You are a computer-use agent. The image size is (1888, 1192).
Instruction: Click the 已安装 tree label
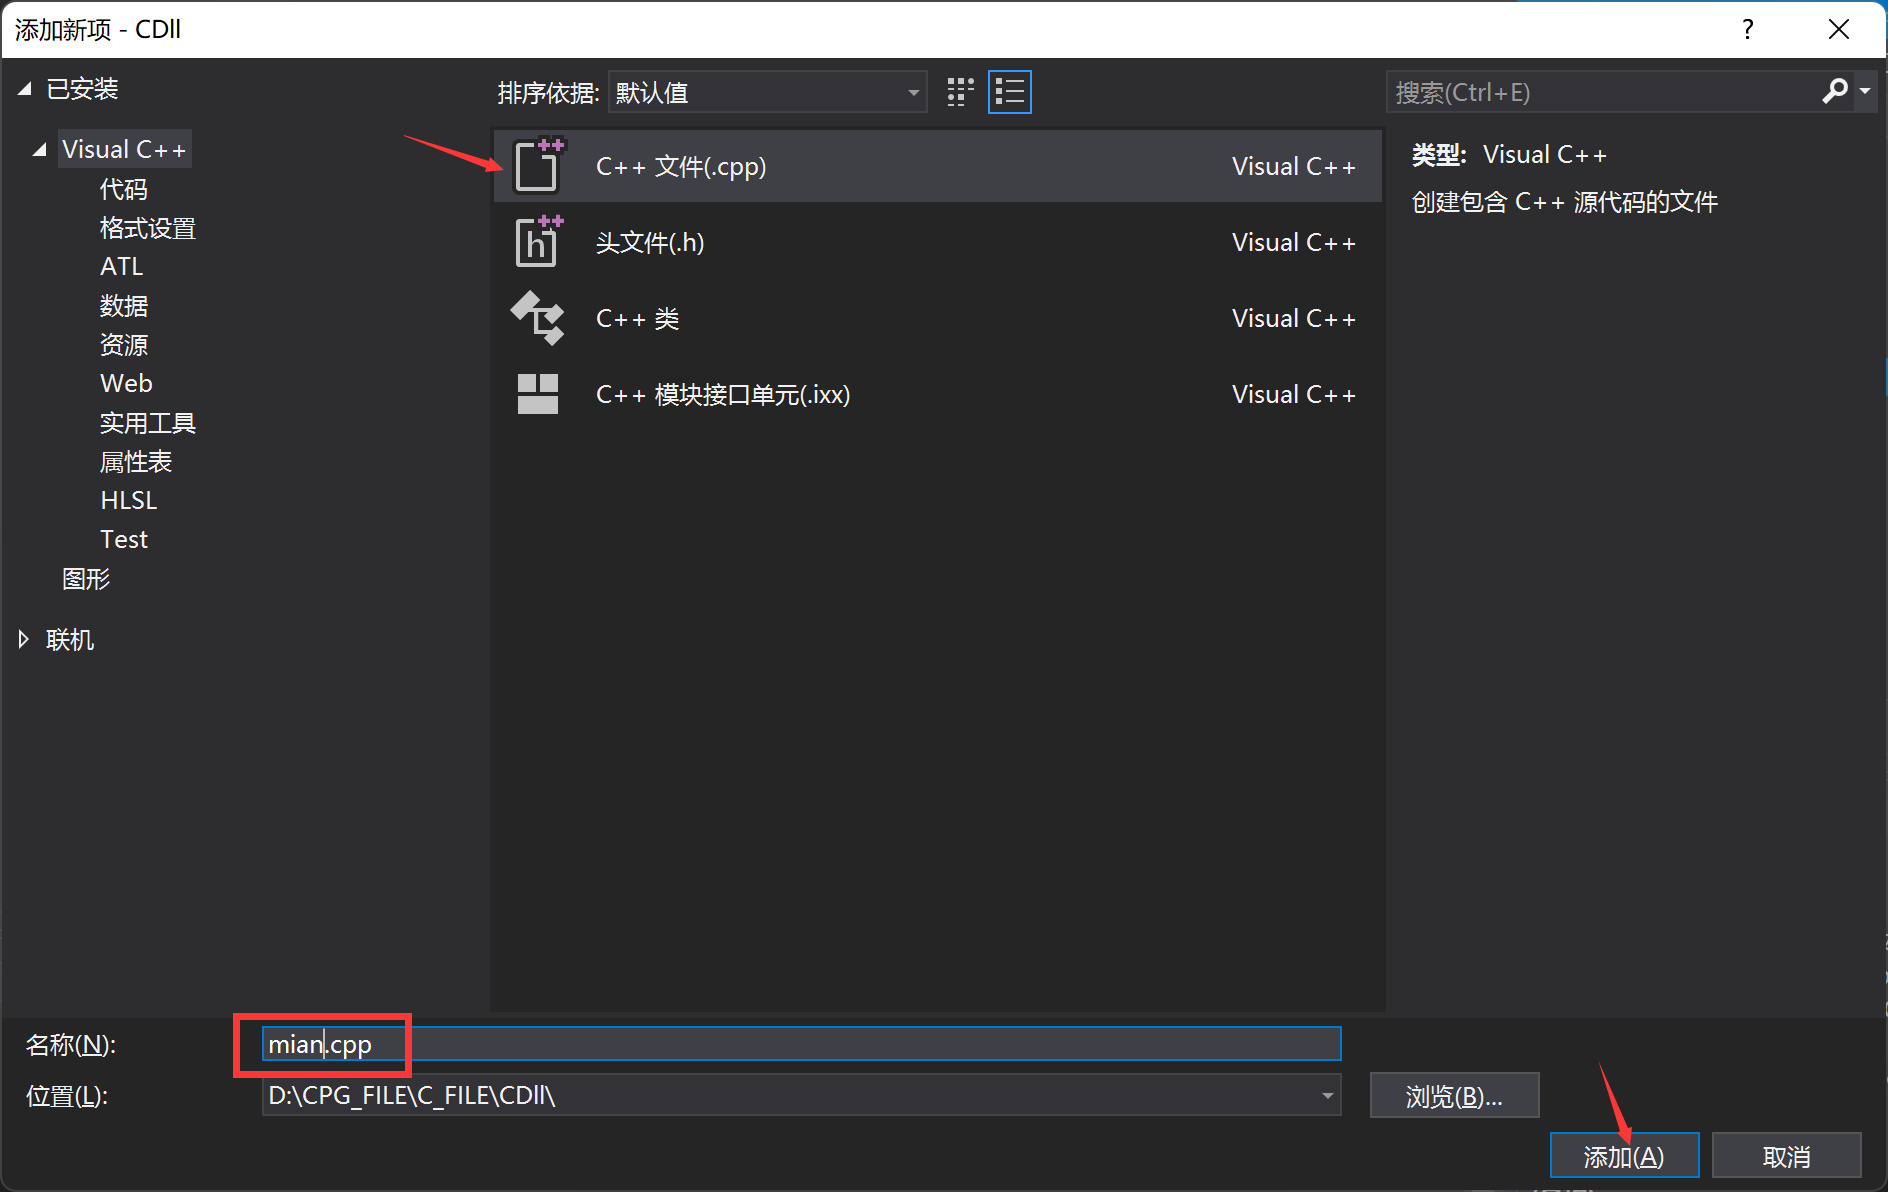pyautogui.click(x=82, y=89)
